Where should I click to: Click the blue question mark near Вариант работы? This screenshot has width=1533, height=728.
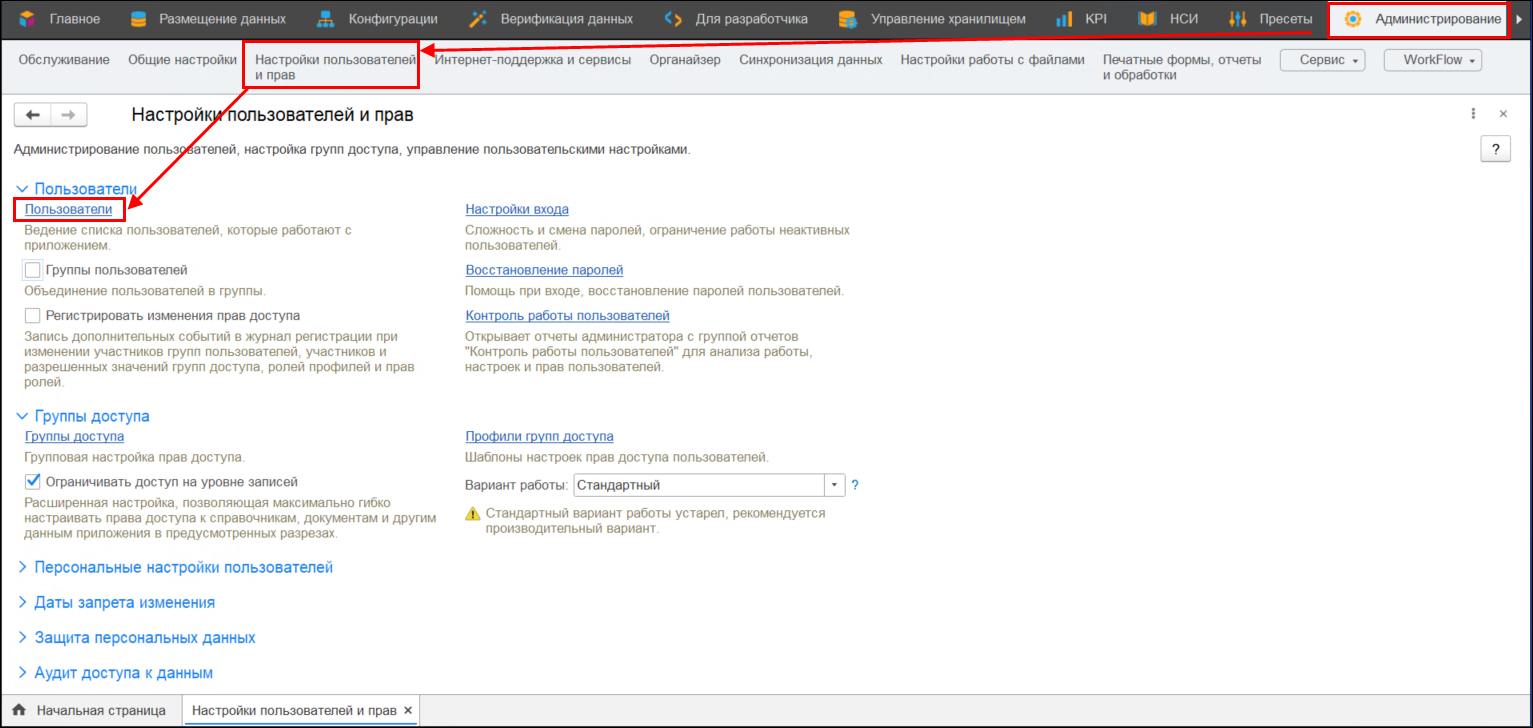tap(855, 485)
